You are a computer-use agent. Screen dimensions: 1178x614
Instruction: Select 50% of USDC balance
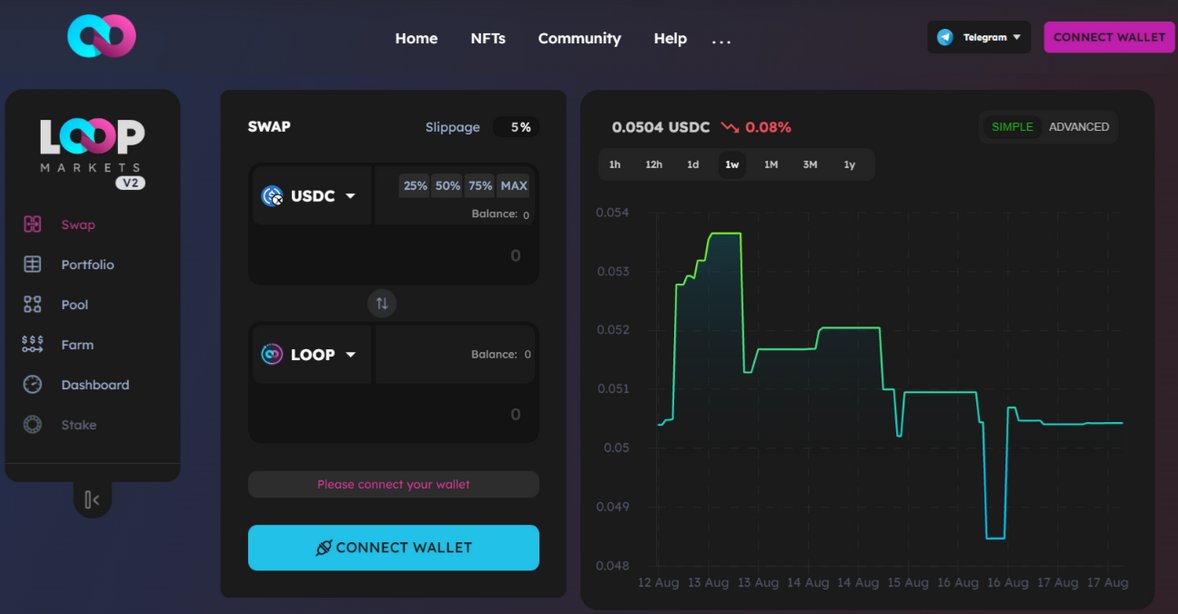click(447, 185)
